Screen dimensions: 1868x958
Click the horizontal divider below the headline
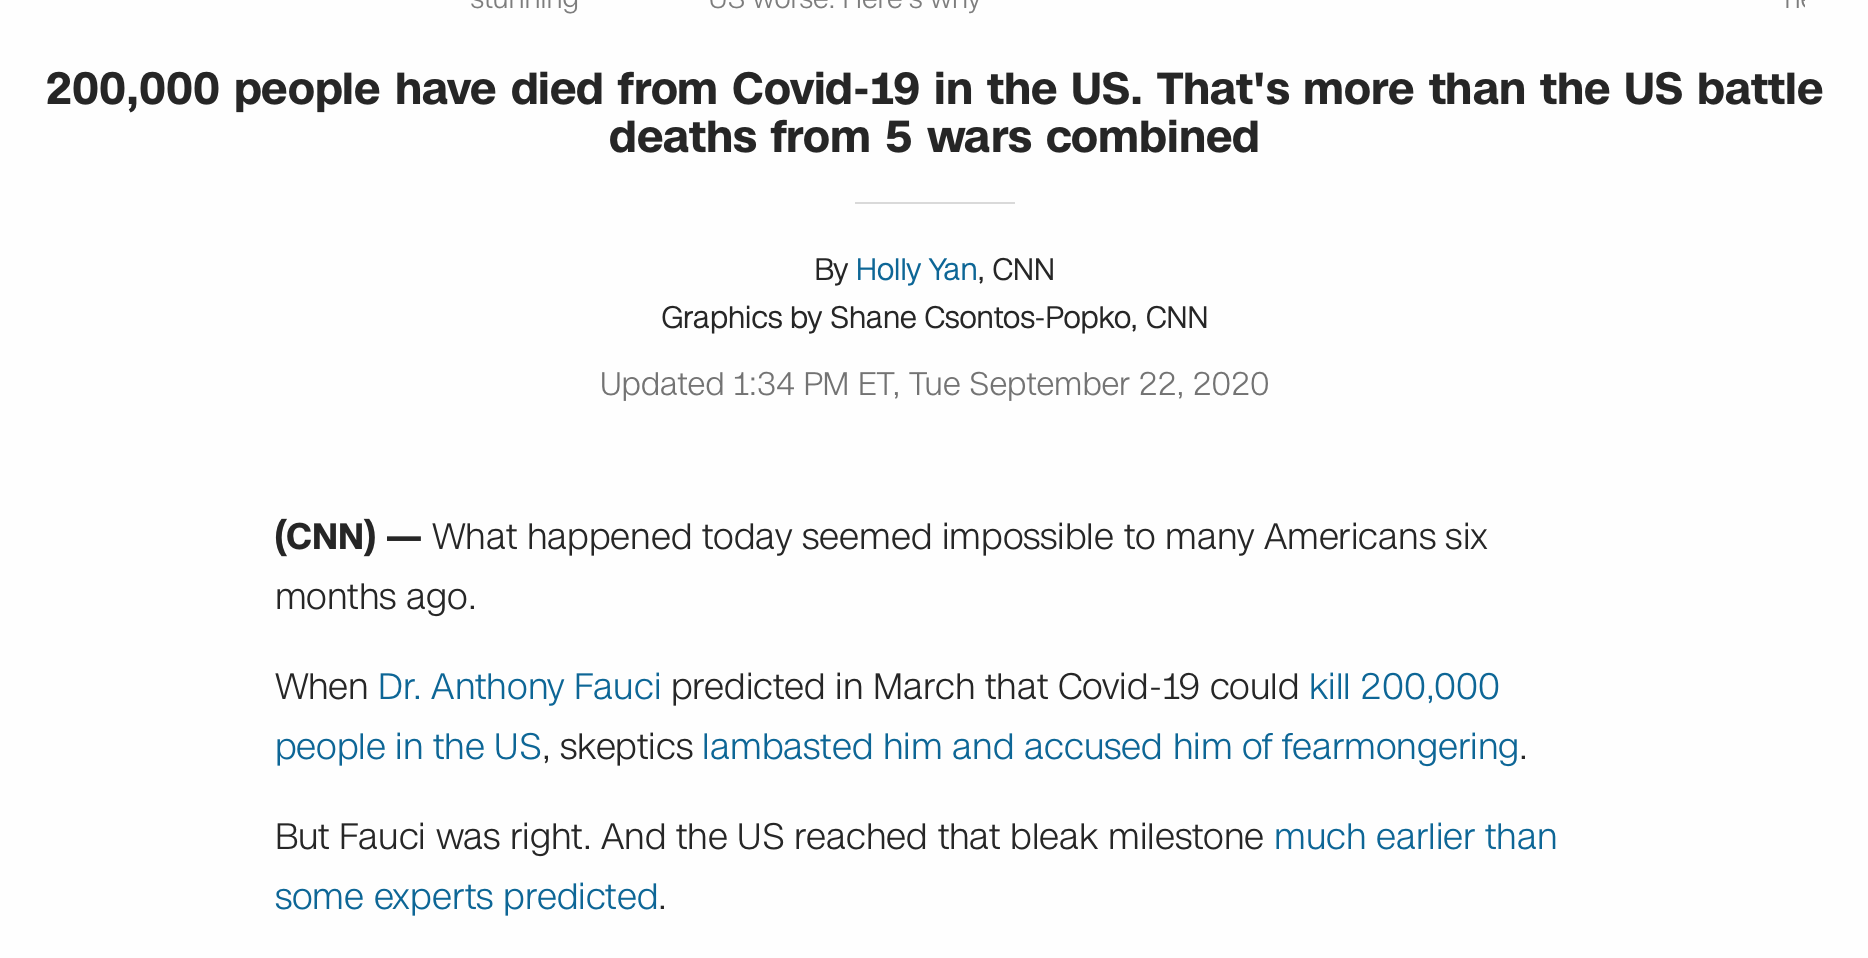[934, 203]
